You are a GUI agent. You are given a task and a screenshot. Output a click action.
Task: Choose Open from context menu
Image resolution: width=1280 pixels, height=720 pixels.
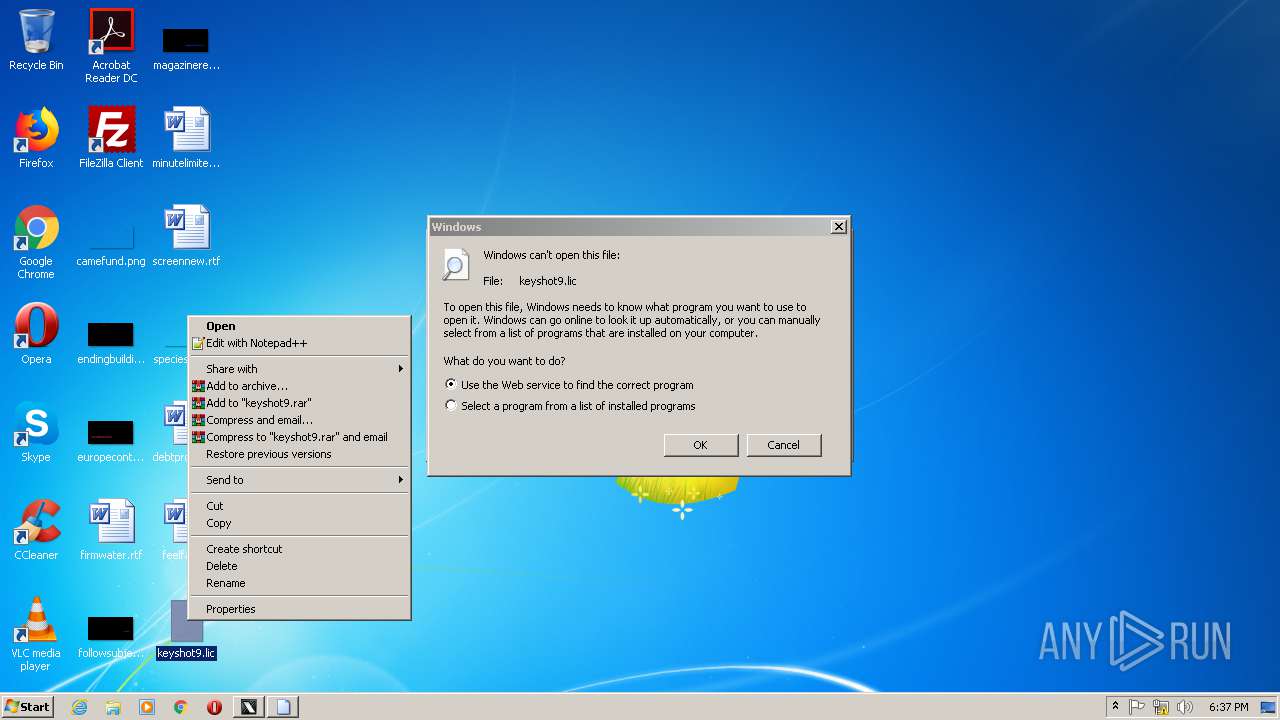click(299, 326)
